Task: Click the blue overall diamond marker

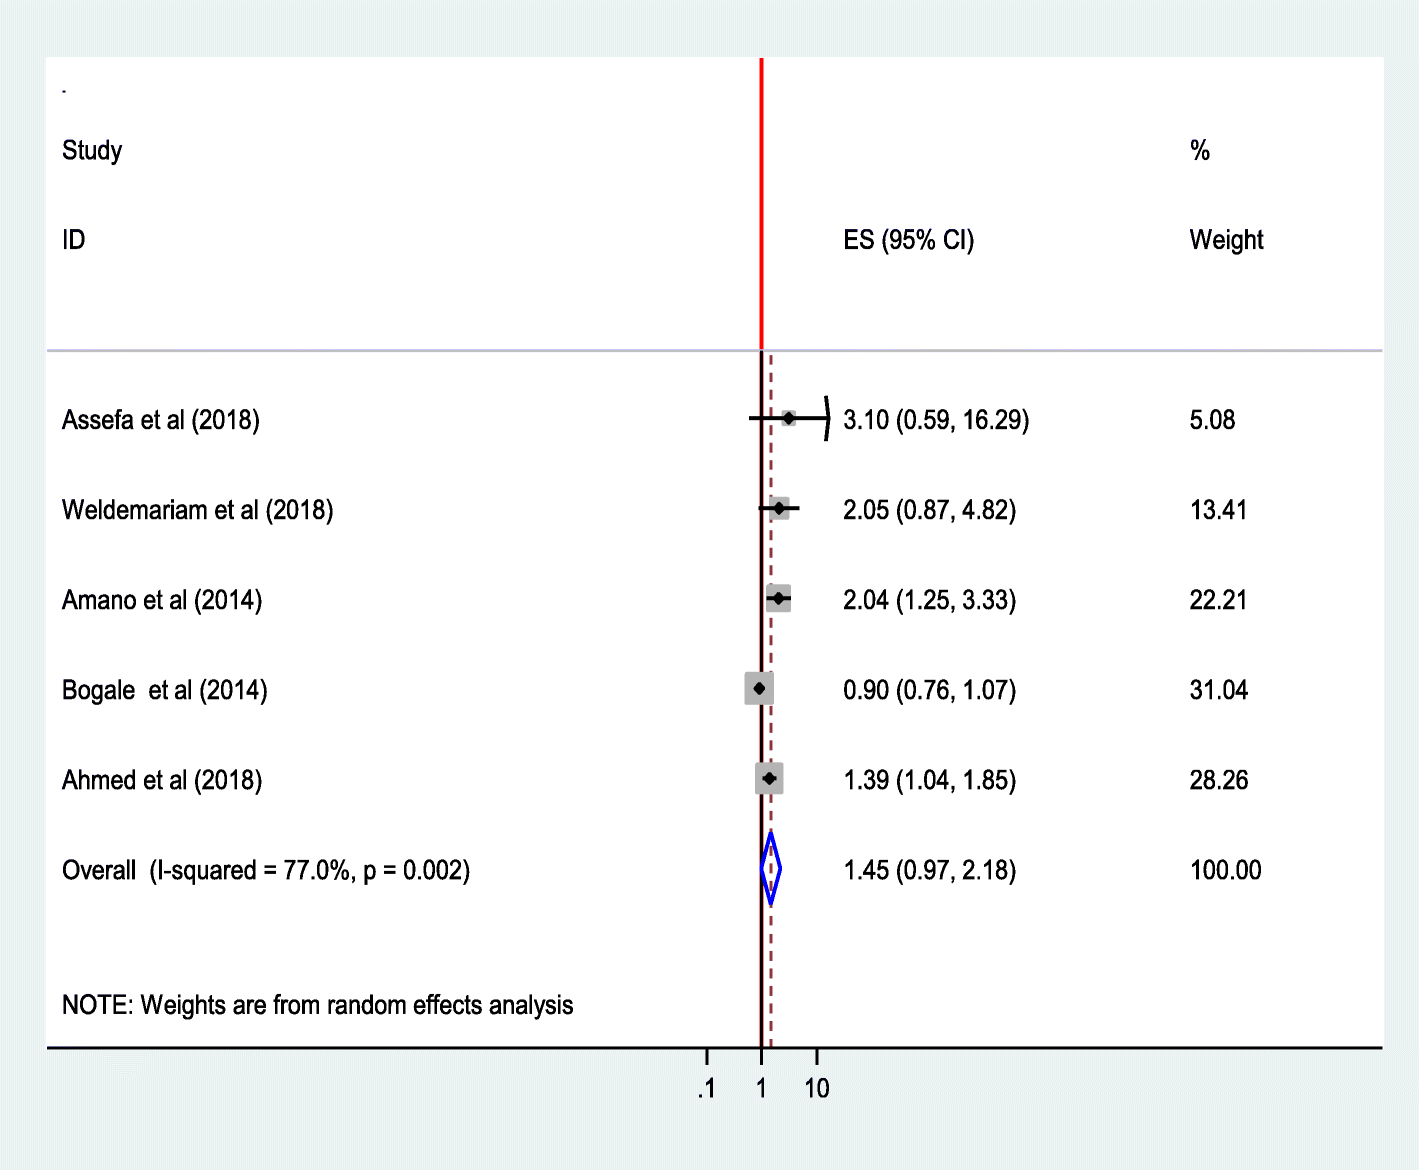Action: click(770, 869)
